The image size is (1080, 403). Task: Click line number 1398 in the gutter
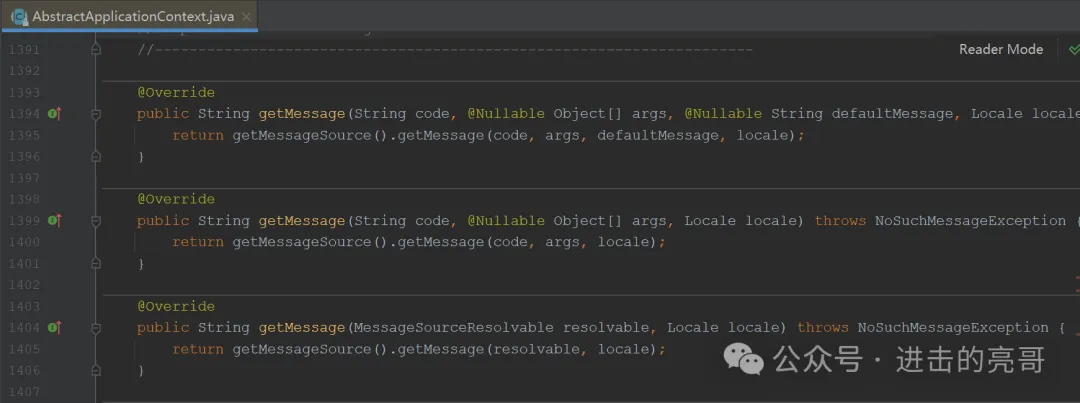click(x=23, y=199)
